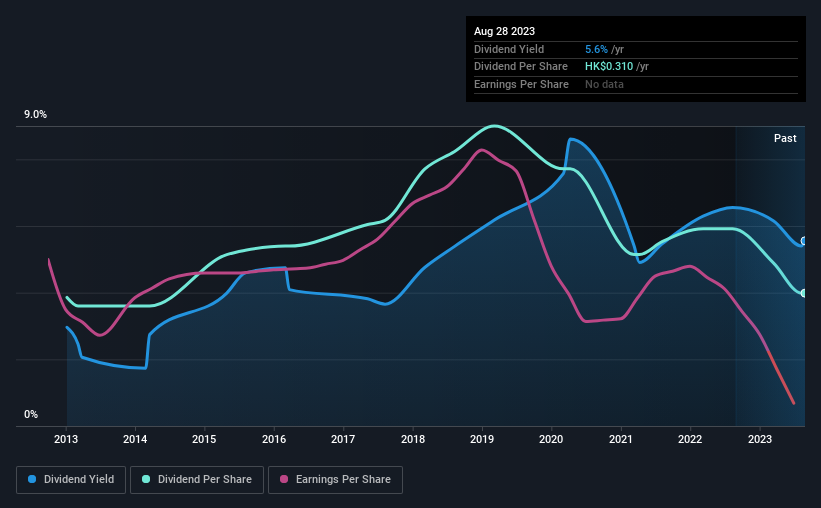Click the 2021 x-axis label
This screenshot has height=508, width=821.
[x=620, y=439]
